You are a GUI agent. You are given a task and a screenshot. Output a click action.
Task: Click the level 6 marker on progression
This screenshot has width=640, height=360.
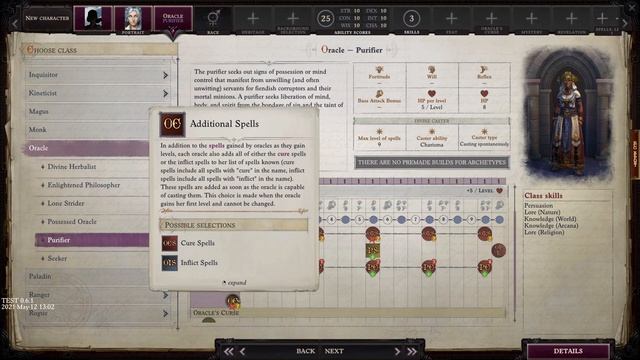387,220
